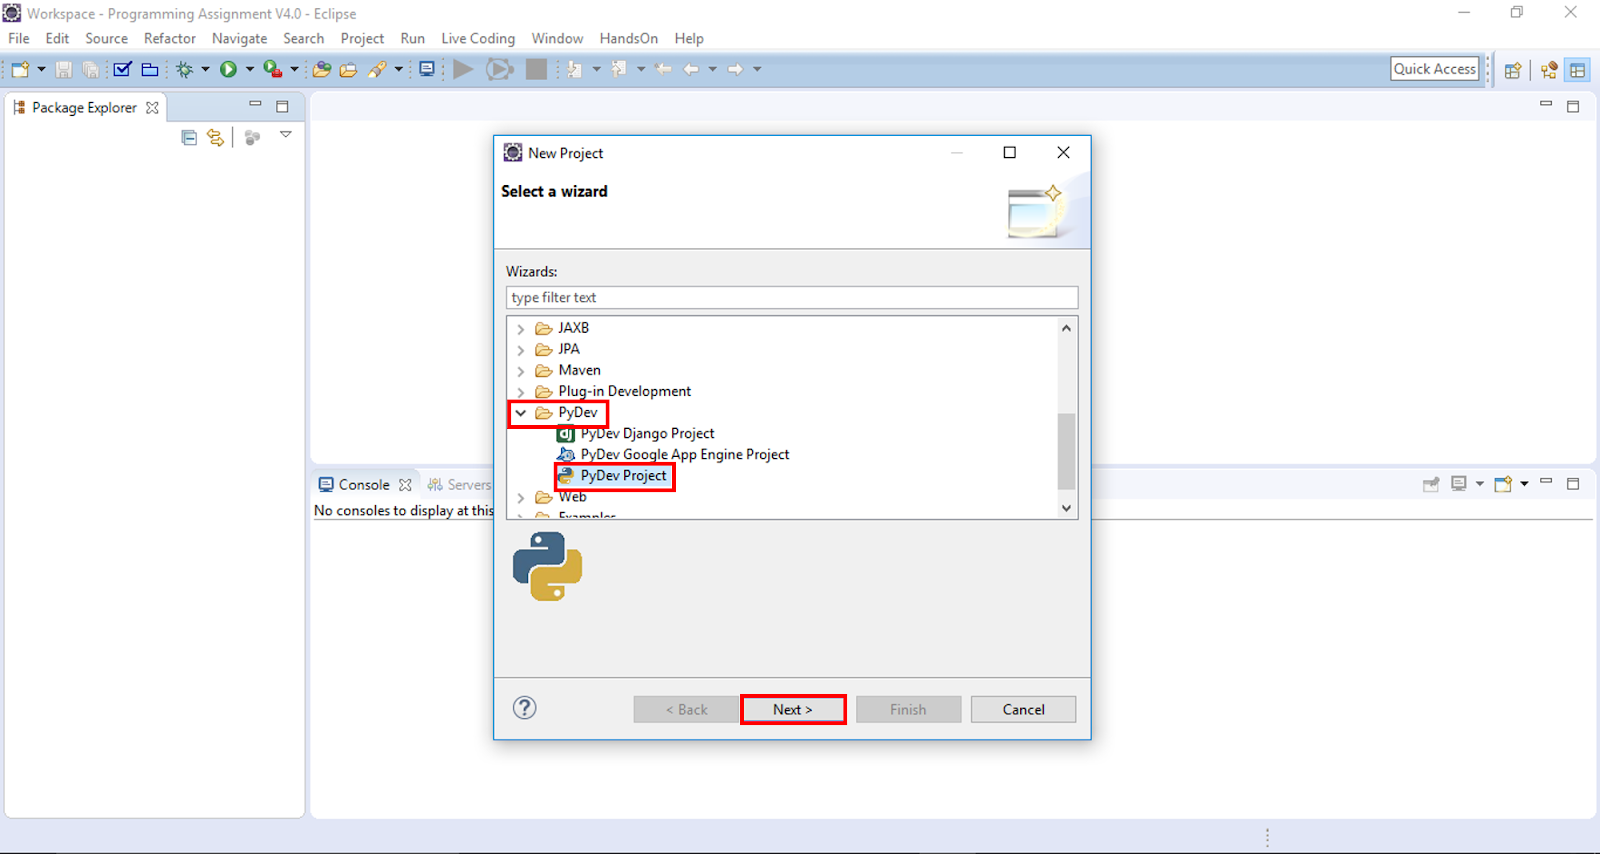Maximize the New Project dialog
1600x854 pixels.
[1010, 153]
